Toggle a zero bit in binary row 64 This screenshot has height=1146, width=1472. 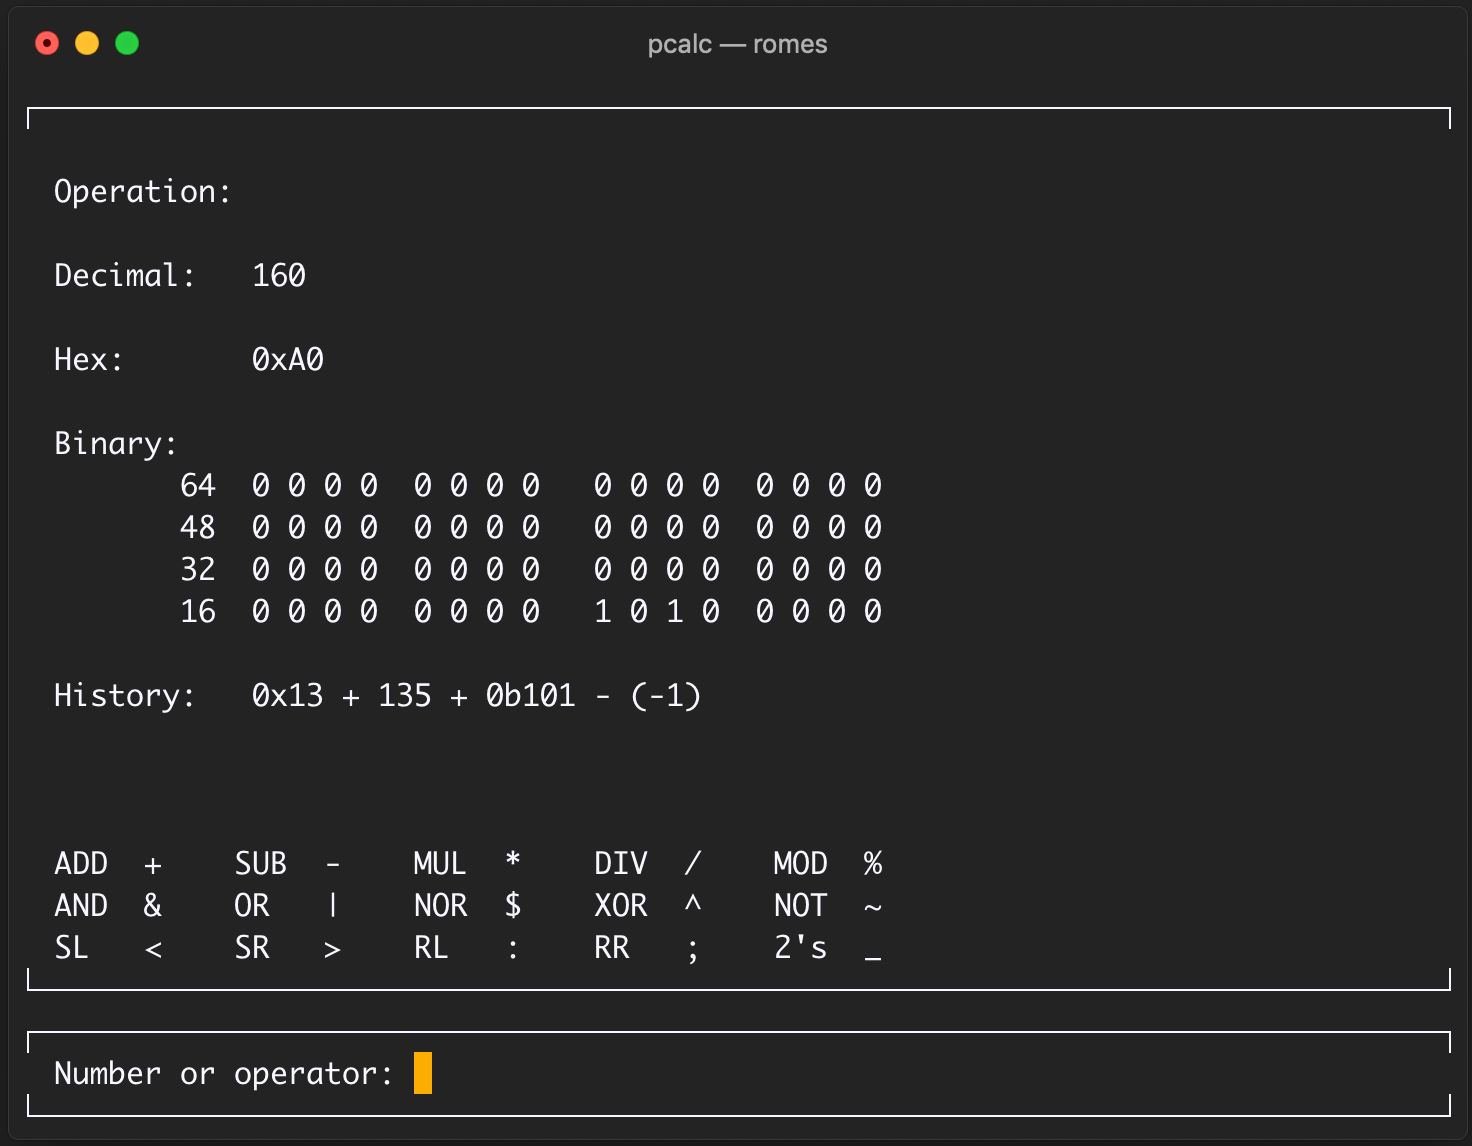tap(260, 485)
